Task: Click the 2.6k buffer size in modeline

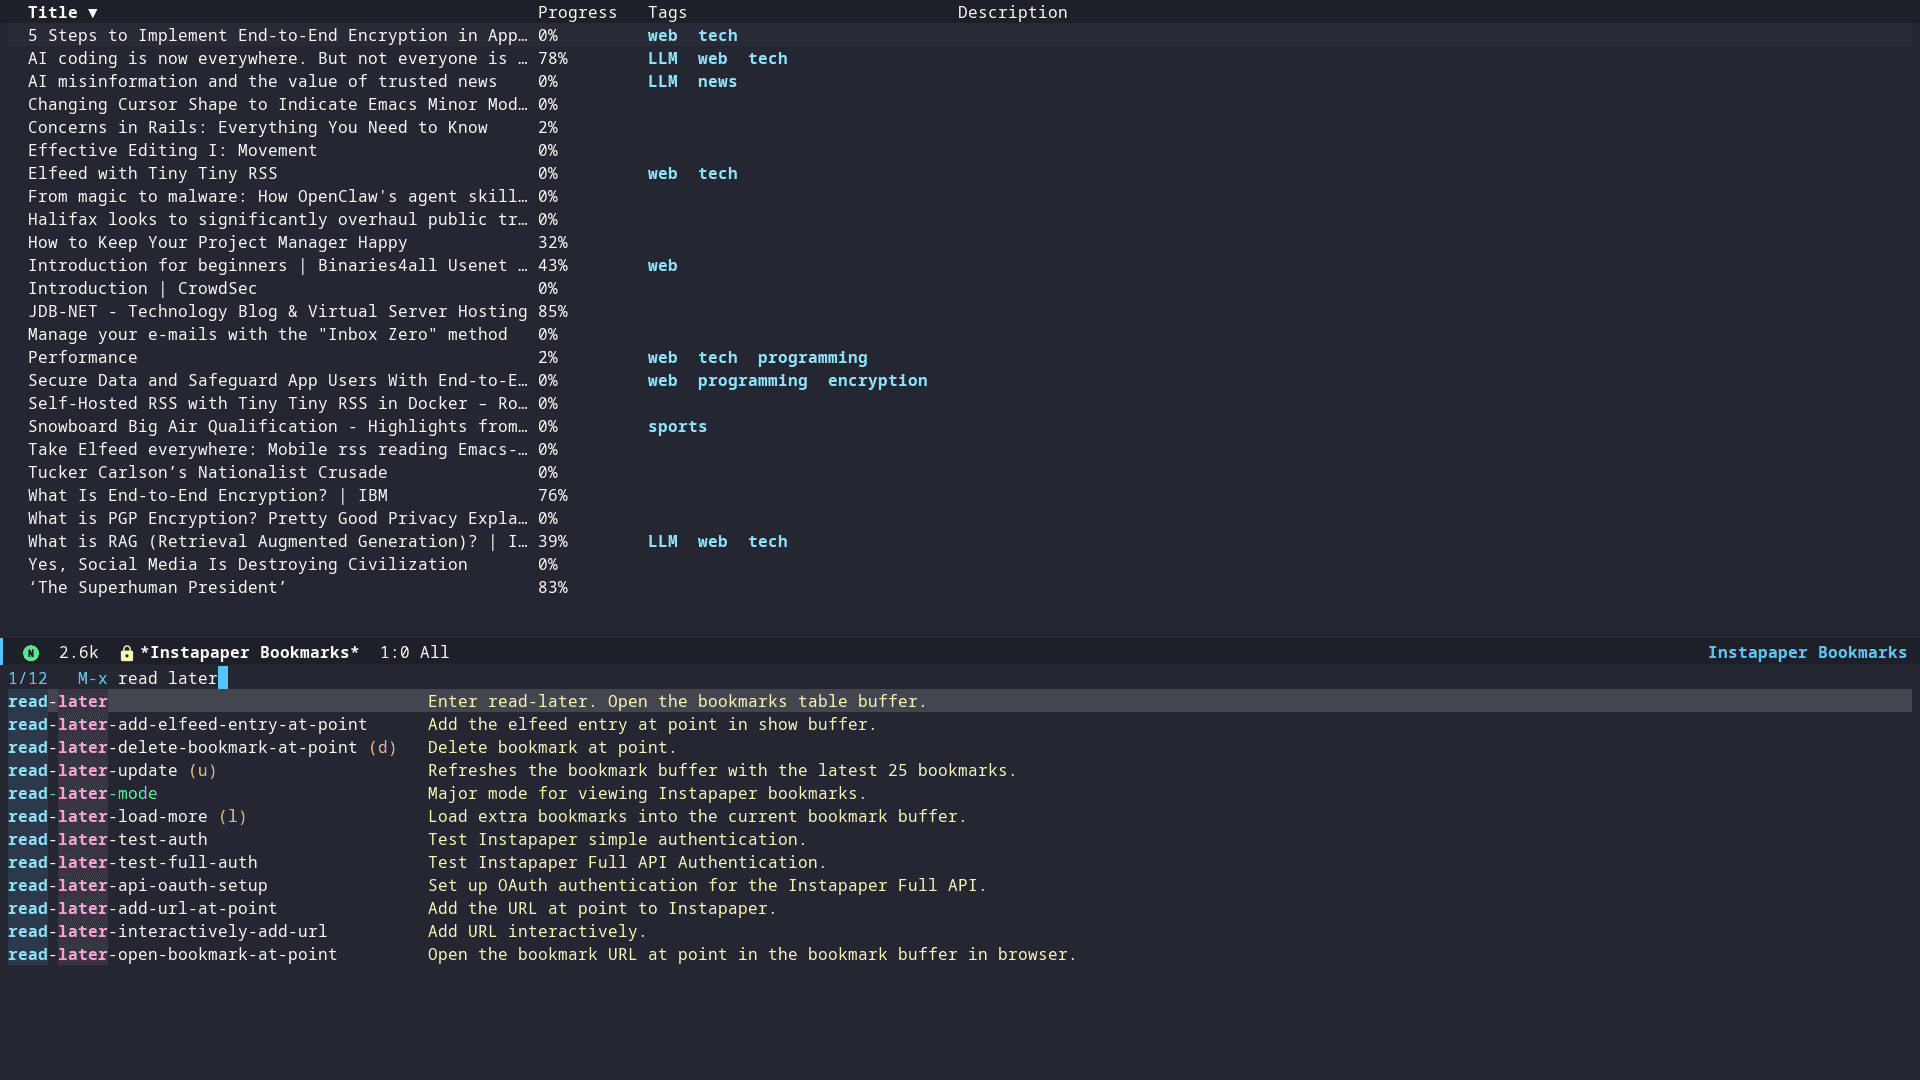Action: [78, 653]
